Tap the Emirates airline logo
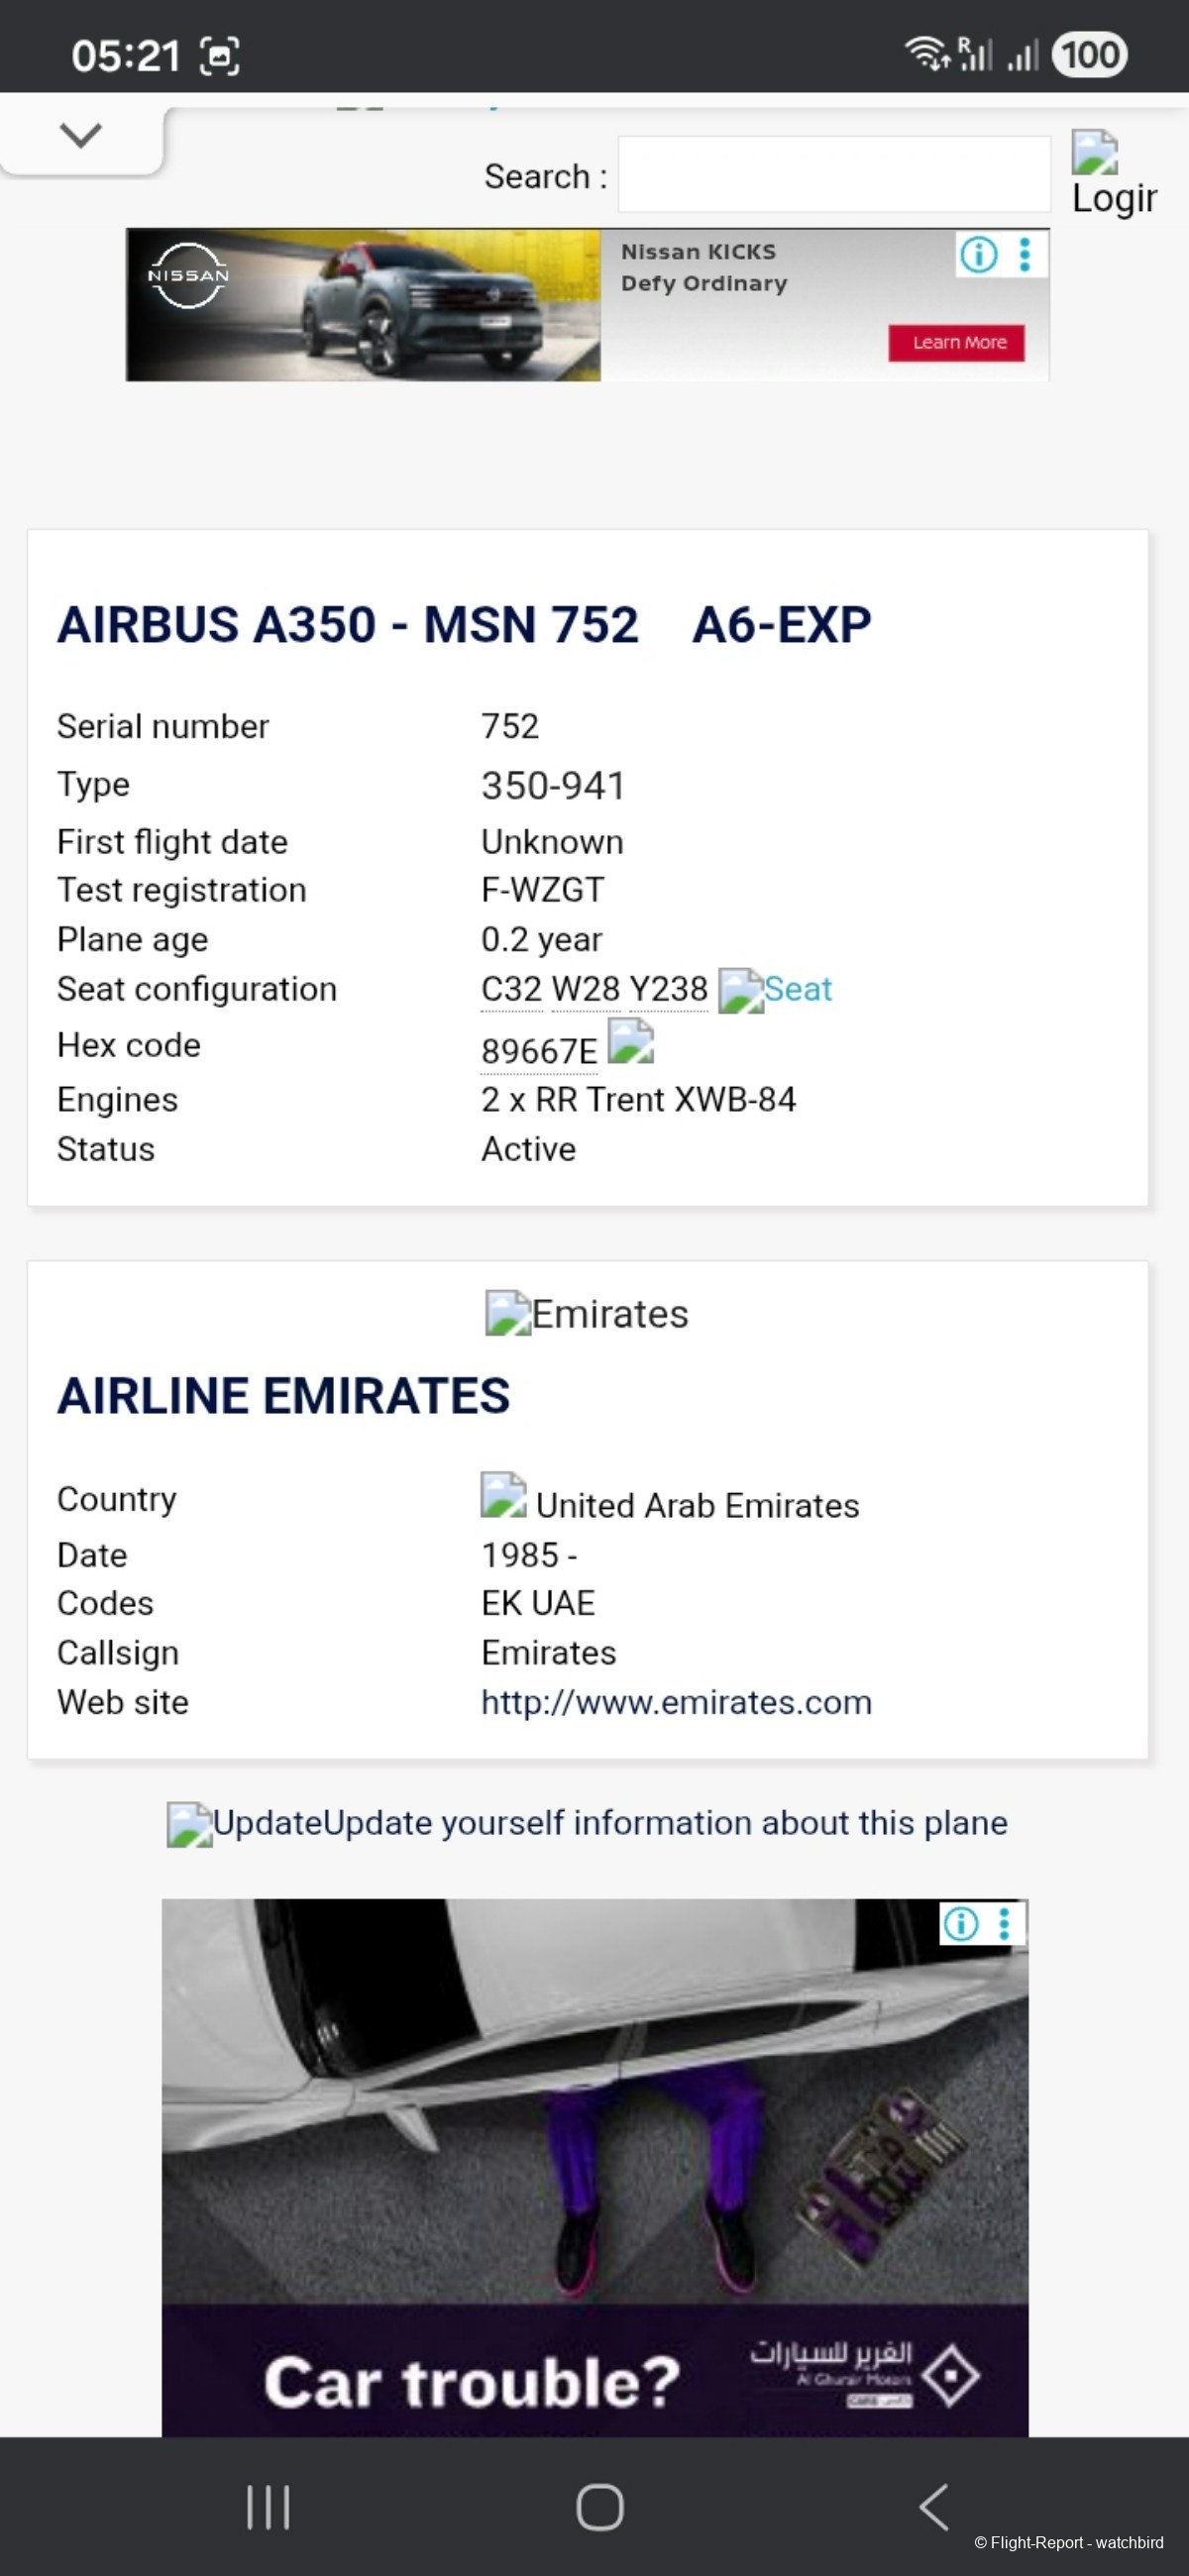Screen dimensions: 1189x2576 586,1314
